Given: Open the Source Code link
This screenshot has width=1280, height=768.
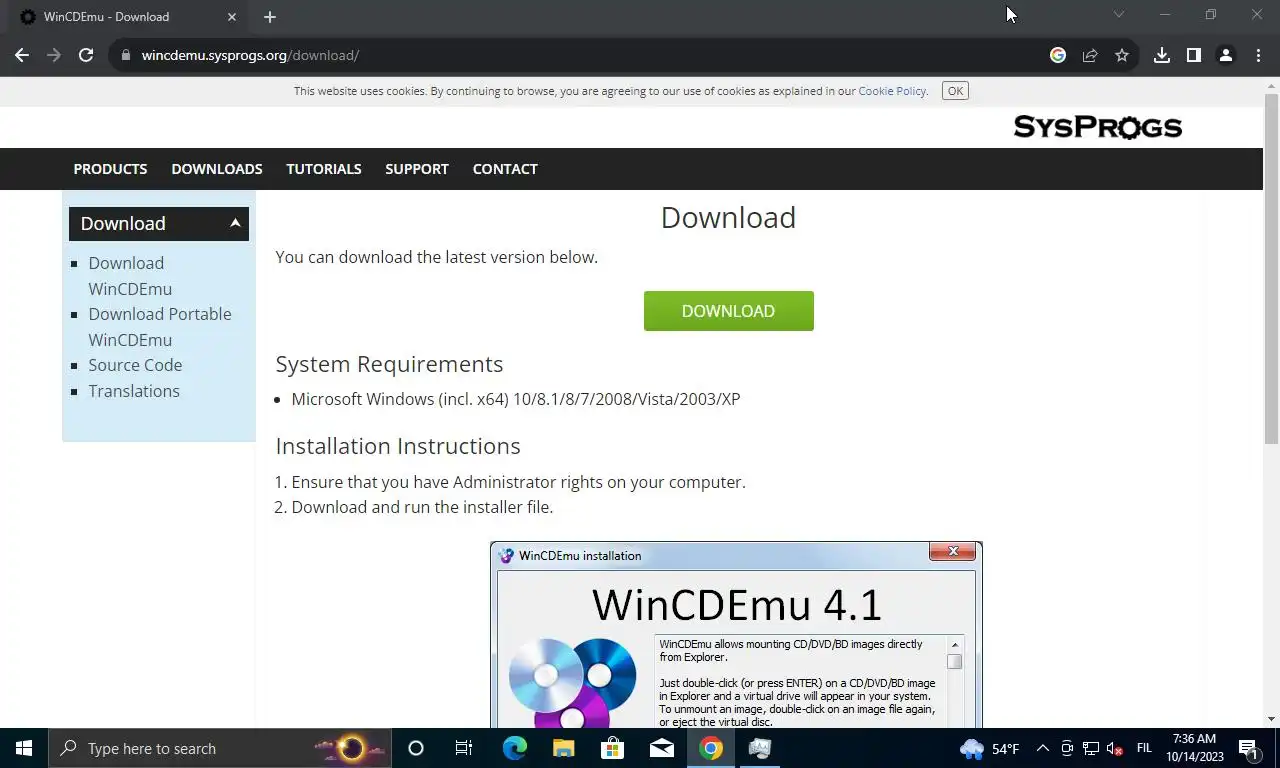Looking at the screenshot, I should point(135,365).
